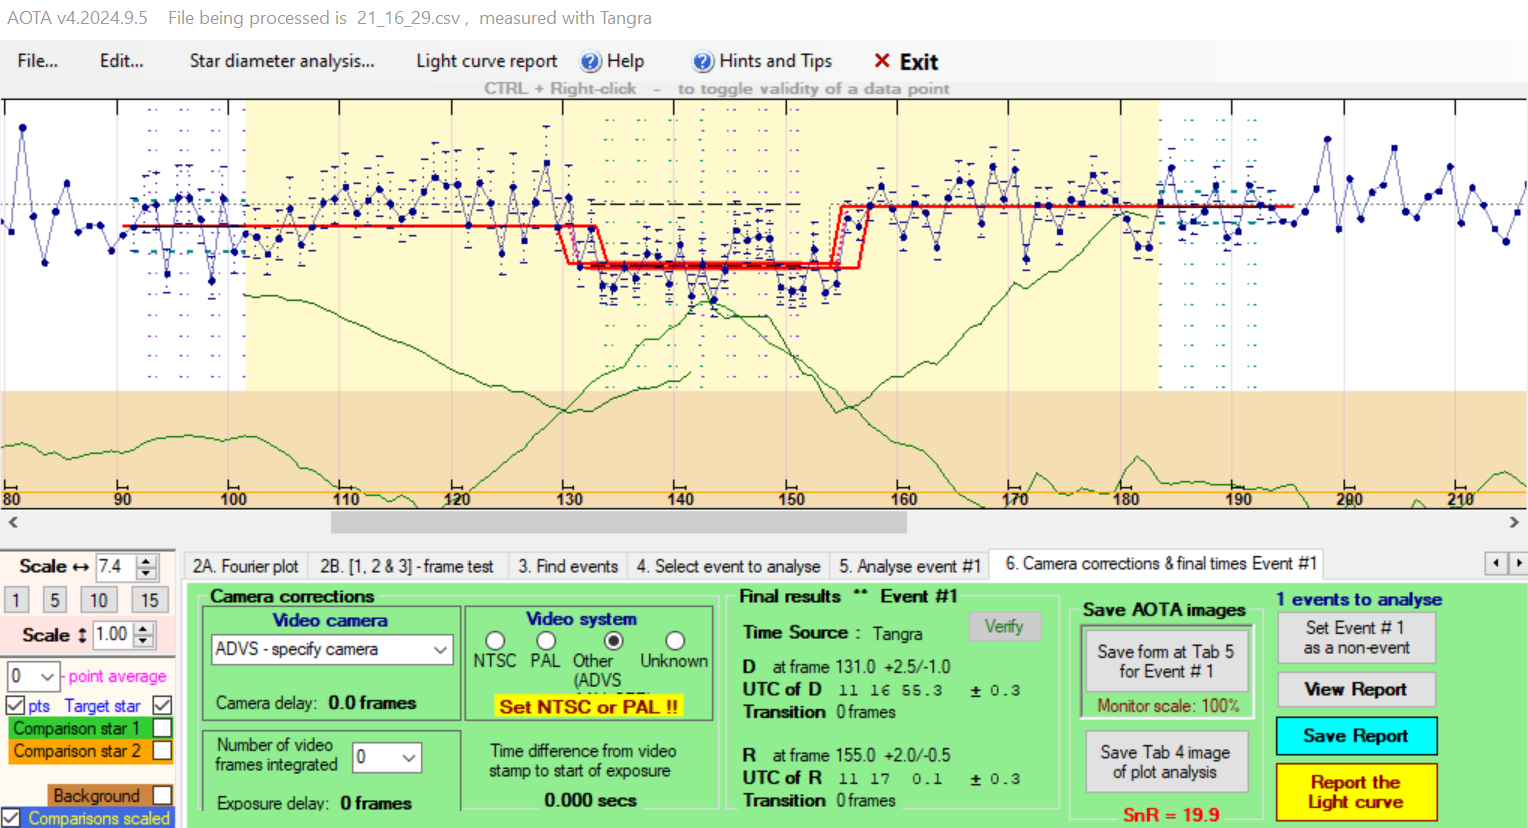Toggle the Background checkbox

coord(162,795)
